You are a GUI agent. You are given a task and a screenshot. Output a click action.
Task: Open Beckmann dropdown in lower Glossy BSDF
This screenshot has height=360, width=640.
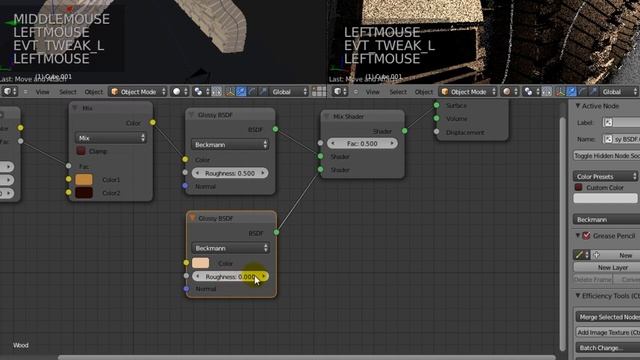coord(230,248)
